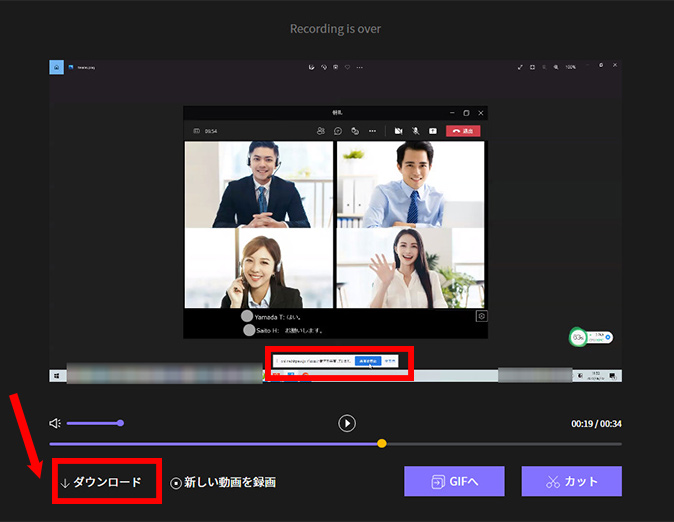Click the Teams meeting timer 09:54
The width and height of the screenshot is (674, 522).
click(211, 131)
